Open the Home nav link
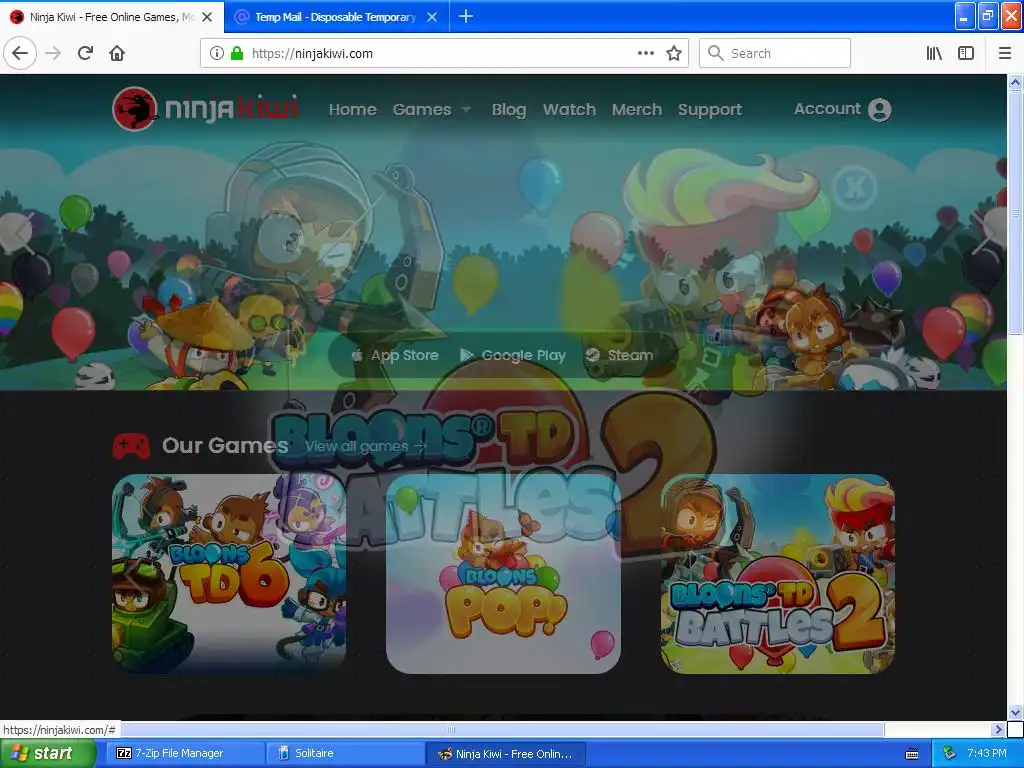Screen dimensions: 1024x768 coord(353,109)
